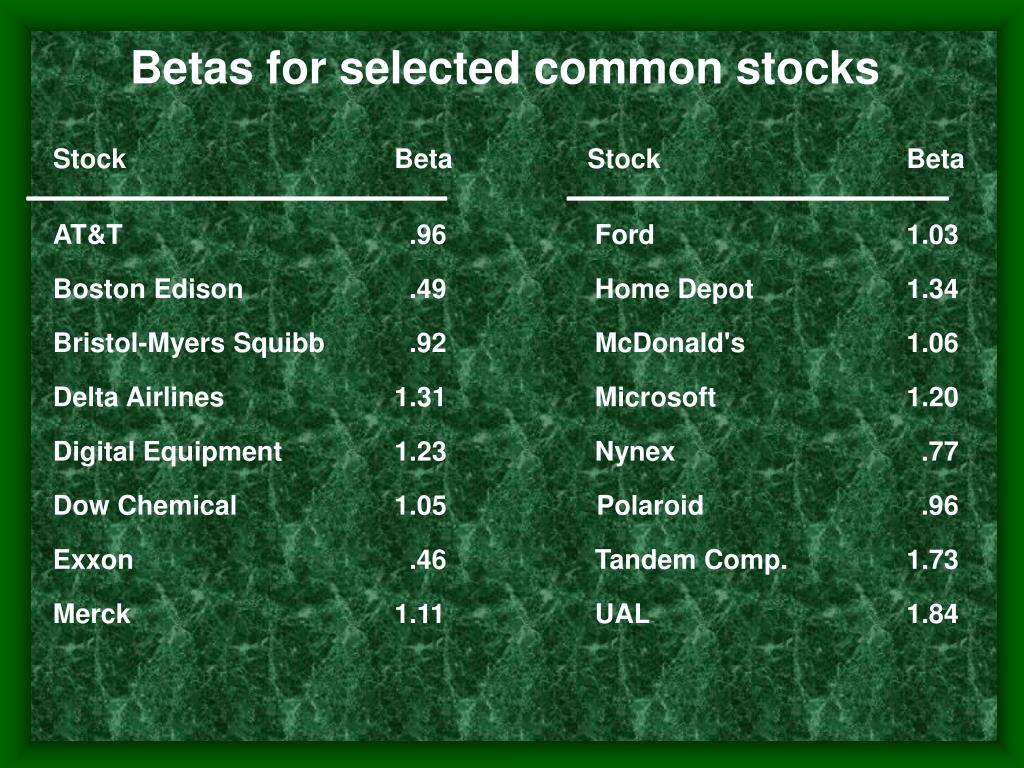This screenshot has width=1024, height=768.
Task: Select the McDonald's entry
Action: pos(670,343)
